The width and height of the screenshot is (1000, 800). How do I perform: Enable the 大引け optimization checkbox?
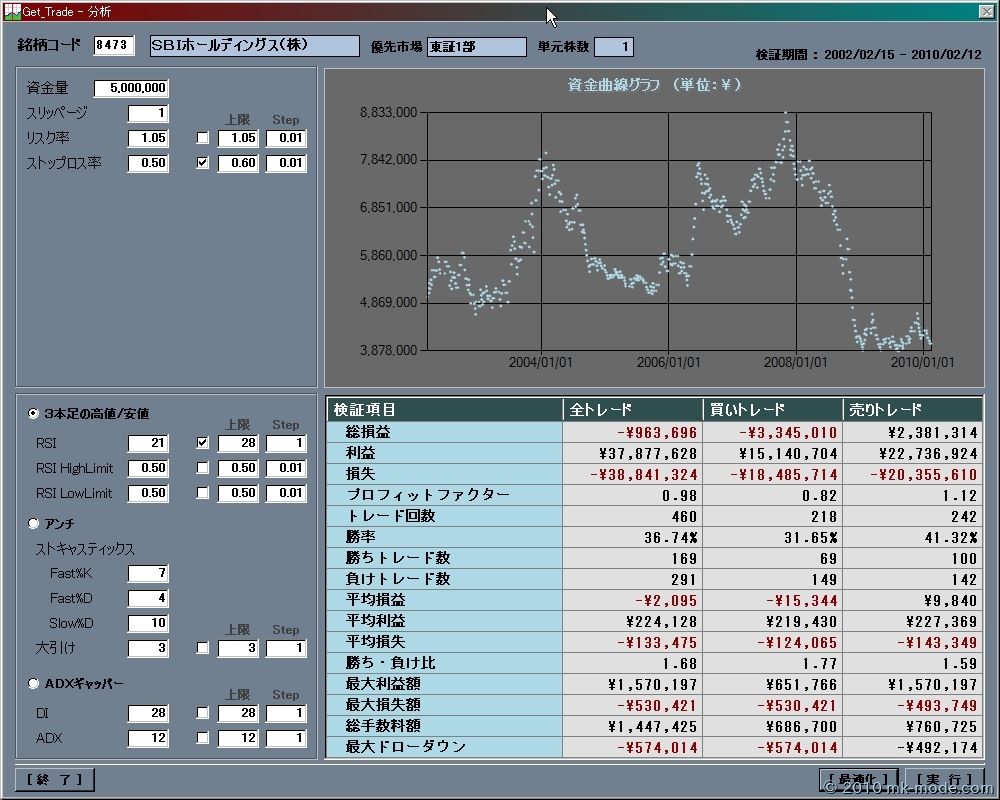(x=203, y=648)
